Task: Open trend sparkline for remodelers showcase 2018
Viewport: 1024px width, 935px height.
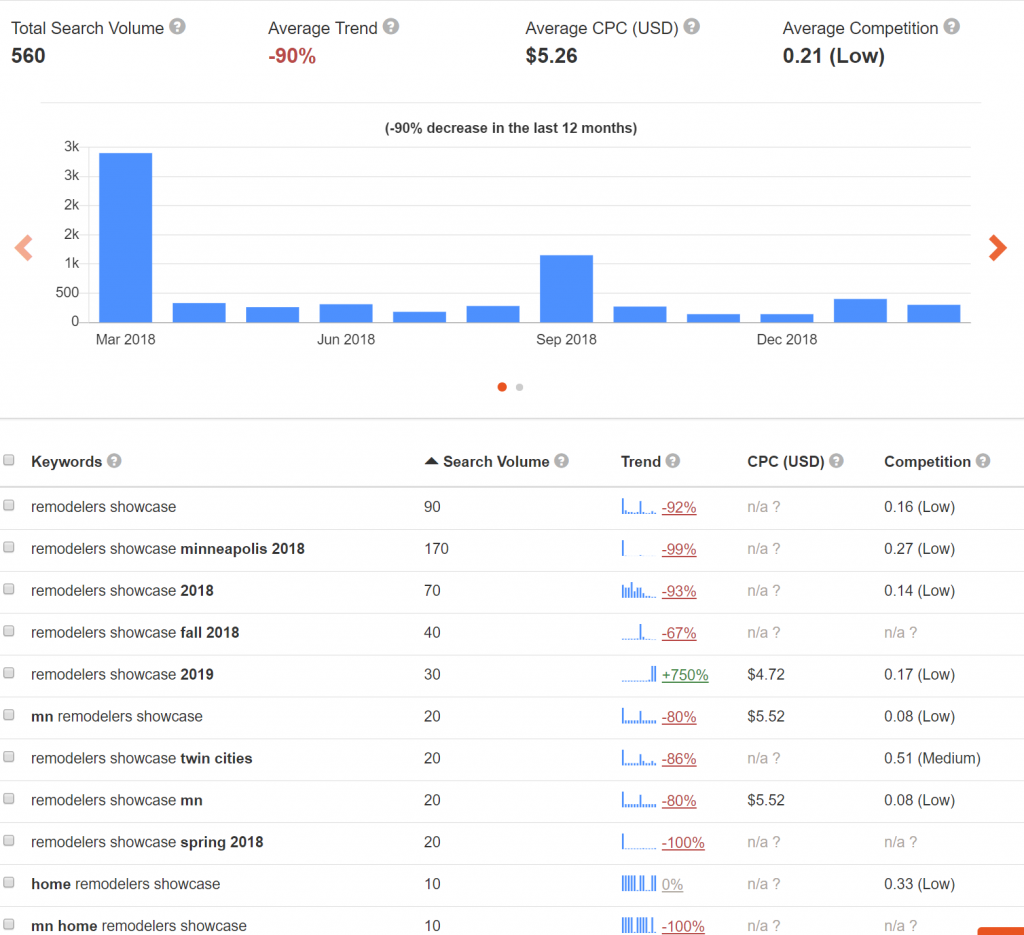Action: [x=639, y=591]
